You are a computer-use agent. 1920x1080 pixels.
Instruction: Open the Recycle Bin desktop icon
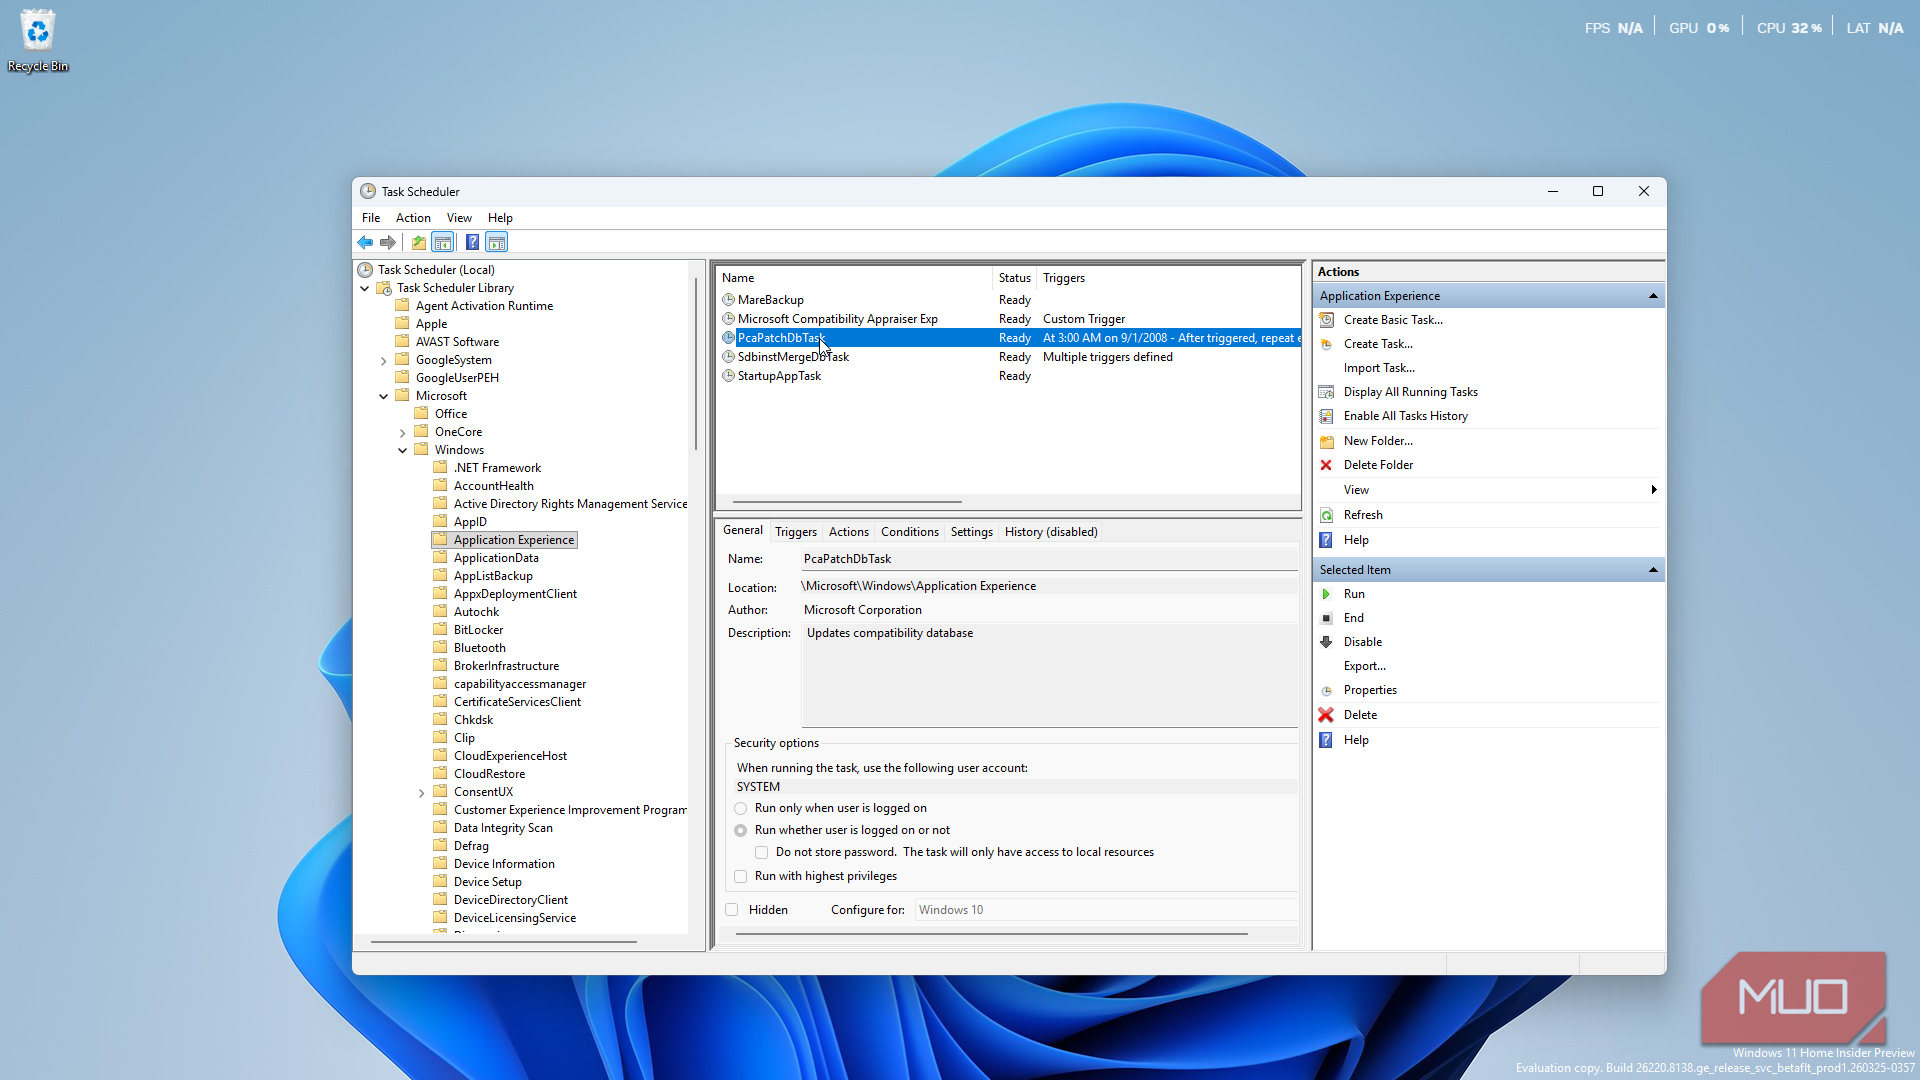38,40
